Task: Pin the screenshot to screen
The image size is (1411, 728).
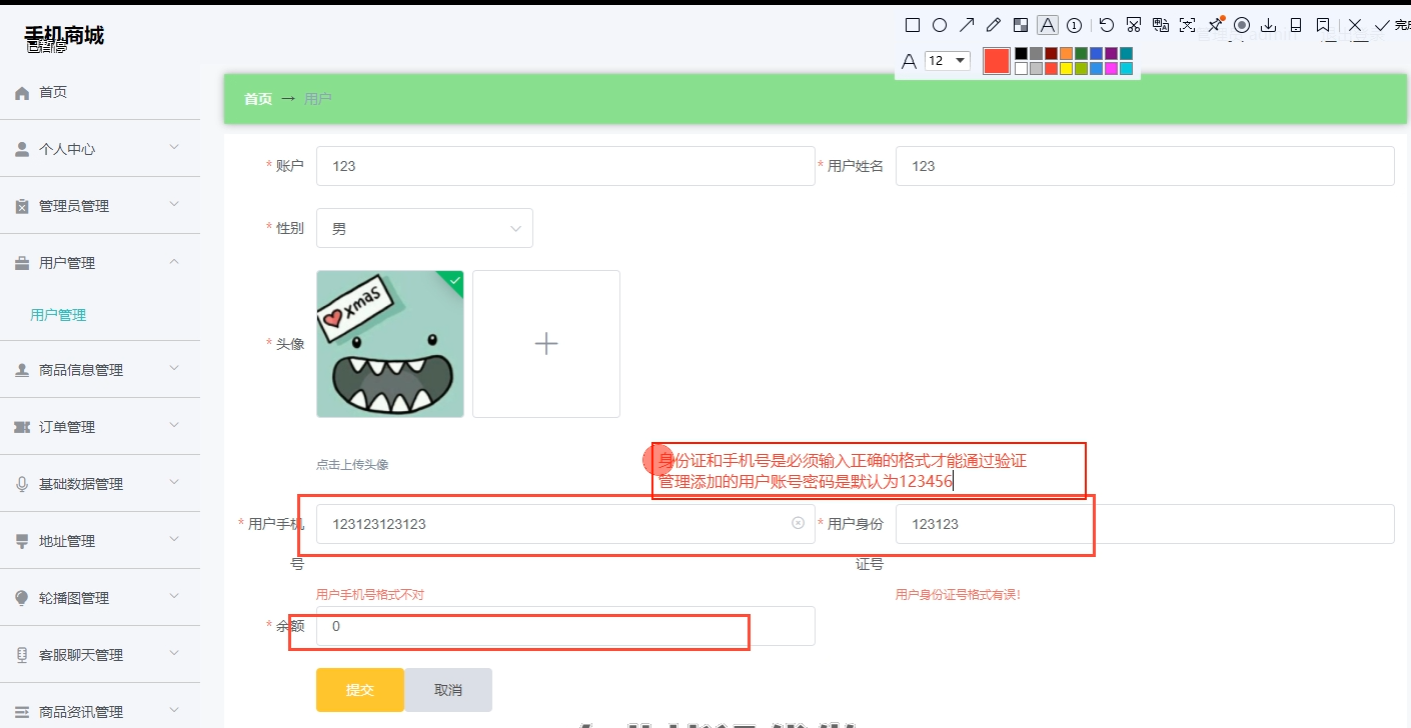Action: point(1215,24)
